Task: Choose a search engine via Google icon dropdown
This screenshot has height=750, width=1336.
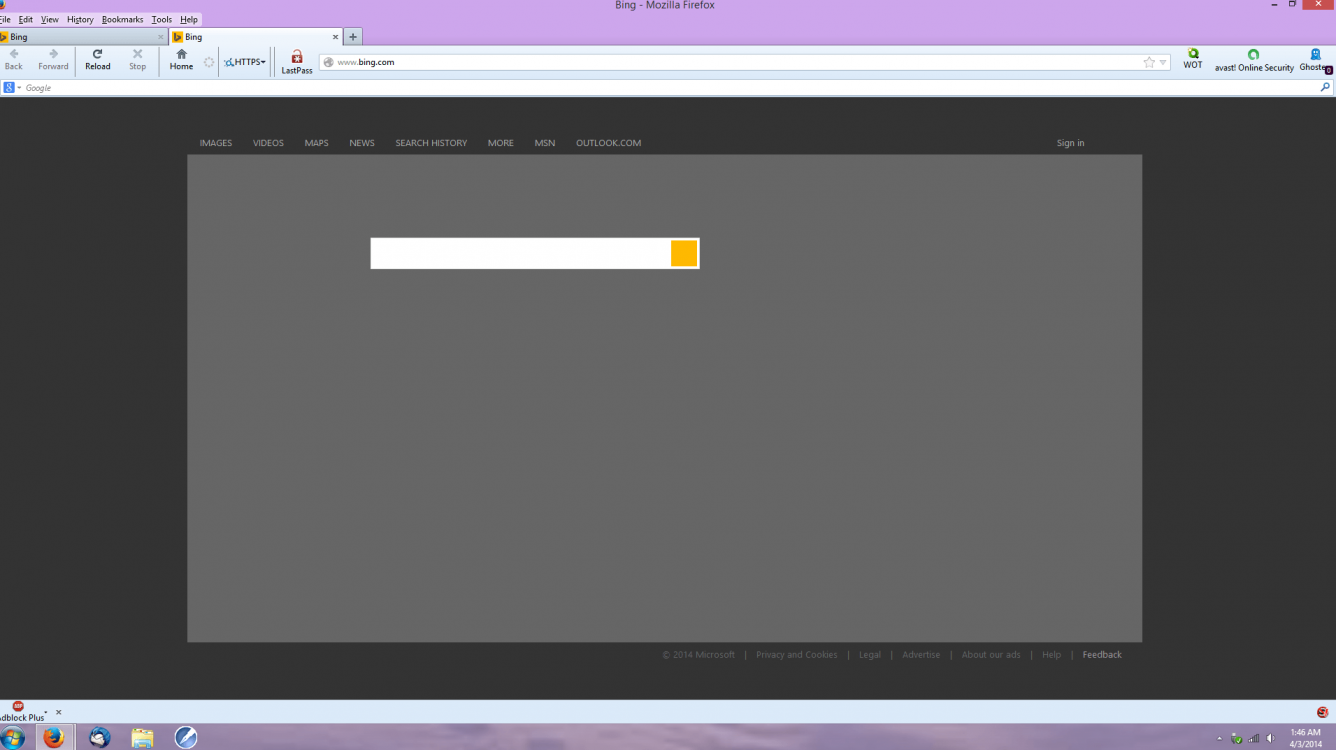Action: (12, 88)
